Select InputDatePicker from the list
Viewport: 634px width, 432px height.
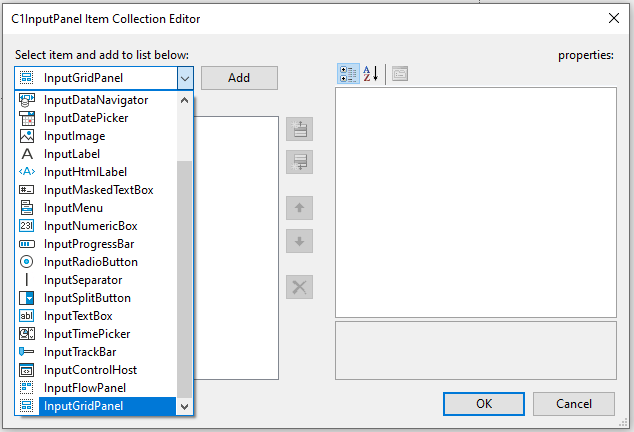point(86,118)
